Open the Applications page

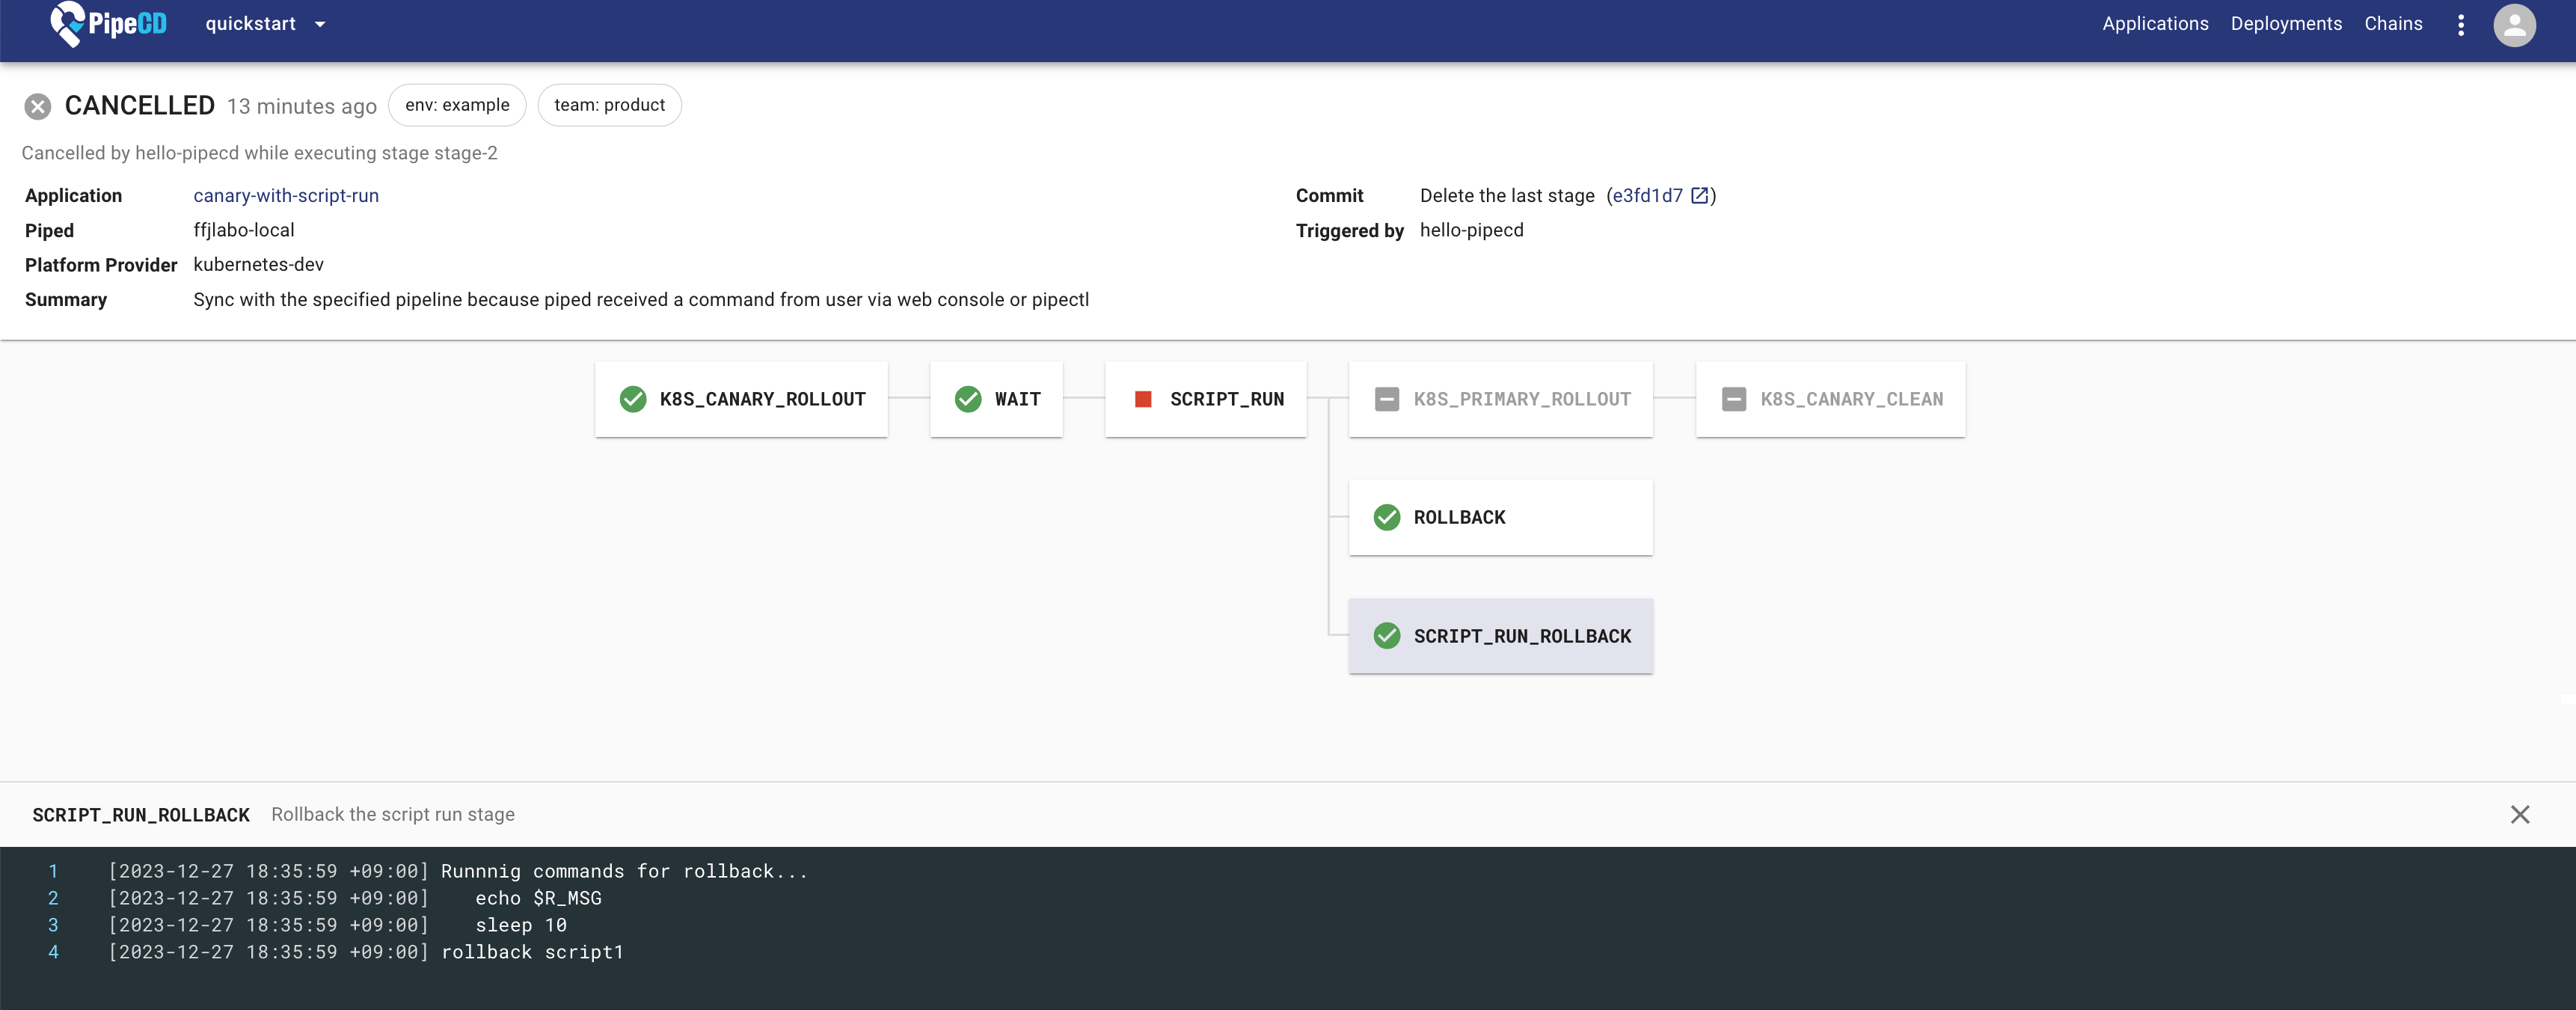[2154, 24]
